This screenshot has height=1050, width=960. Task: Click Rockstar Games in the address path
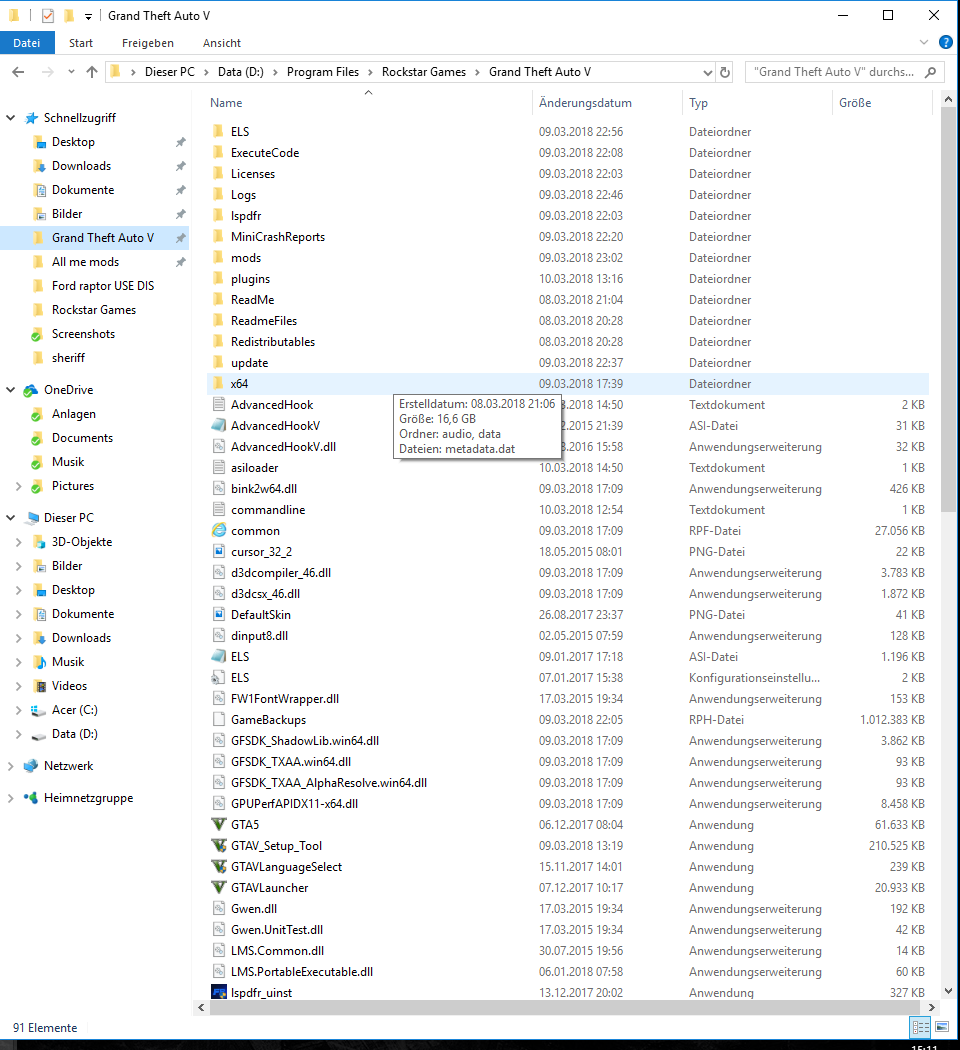424,72
